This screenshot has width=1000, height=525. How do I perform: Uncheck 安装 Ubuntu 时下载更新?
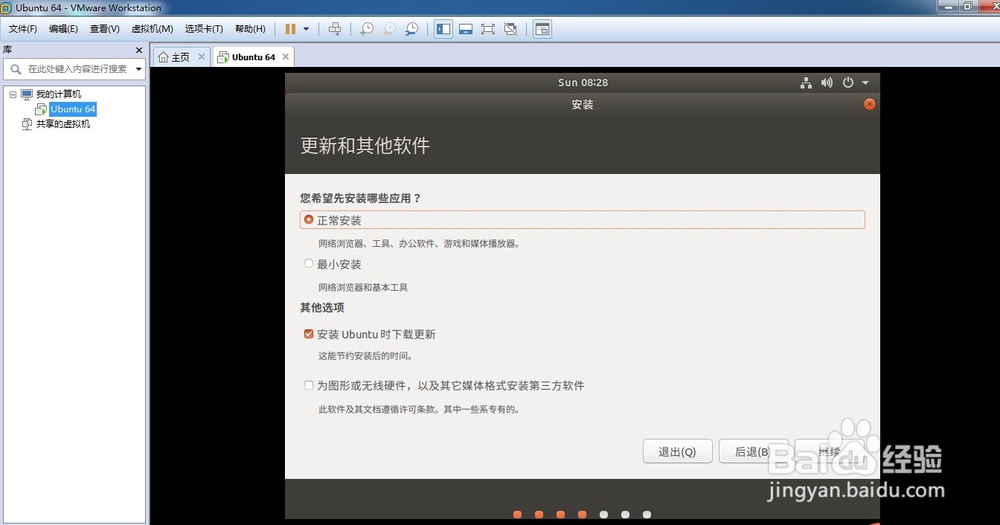coord(309,334)
